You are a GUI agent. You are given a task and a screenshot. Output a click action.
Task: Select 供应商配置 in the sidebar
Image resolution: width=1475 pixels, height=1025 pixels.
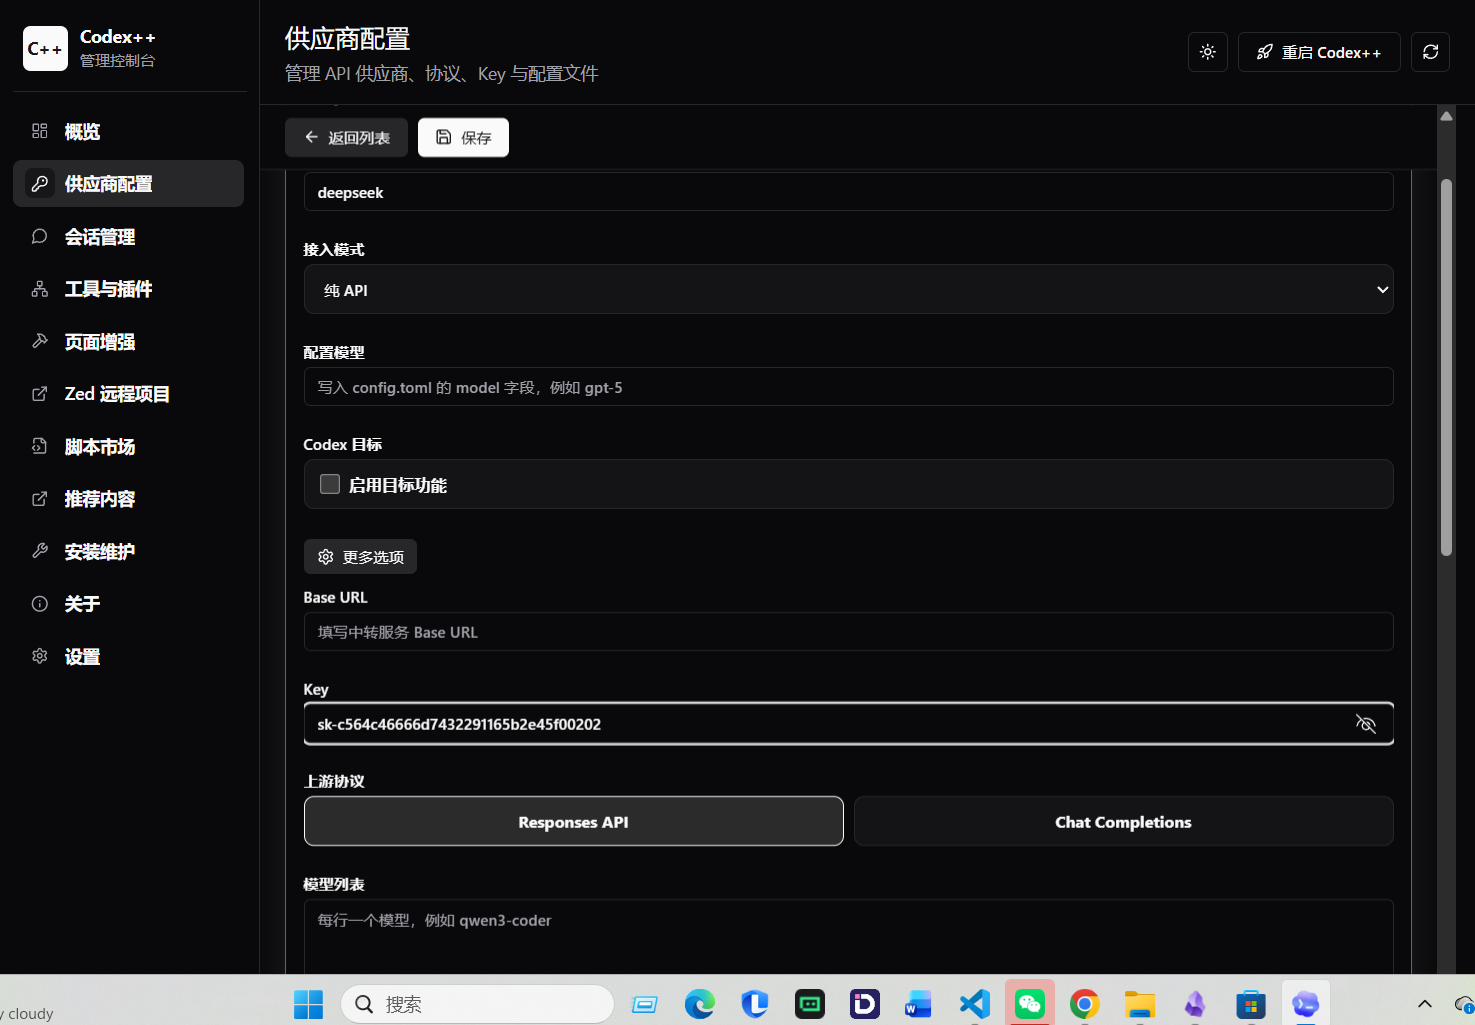tap(128, 184)
